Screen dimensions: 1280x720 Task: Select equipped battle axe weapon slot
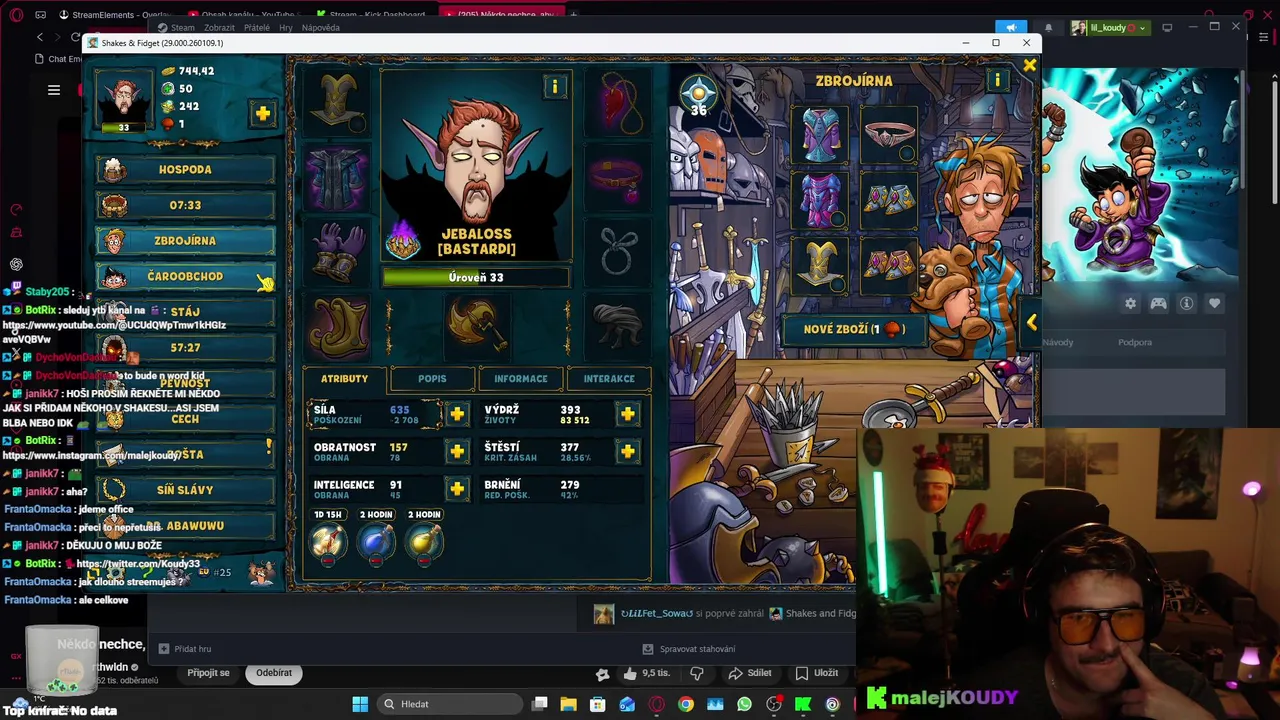[x=477, y=327]
